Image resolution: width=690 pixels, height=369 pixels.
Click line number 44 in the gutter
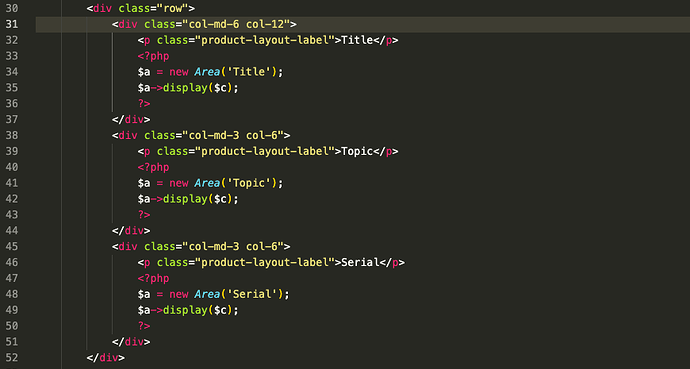(x=11, y=230)
